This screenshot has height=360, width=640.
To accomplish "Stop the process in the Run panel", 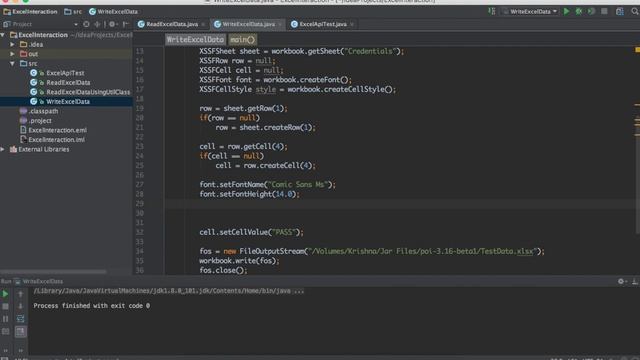I will pyautogui.click(x=5, y=306).
